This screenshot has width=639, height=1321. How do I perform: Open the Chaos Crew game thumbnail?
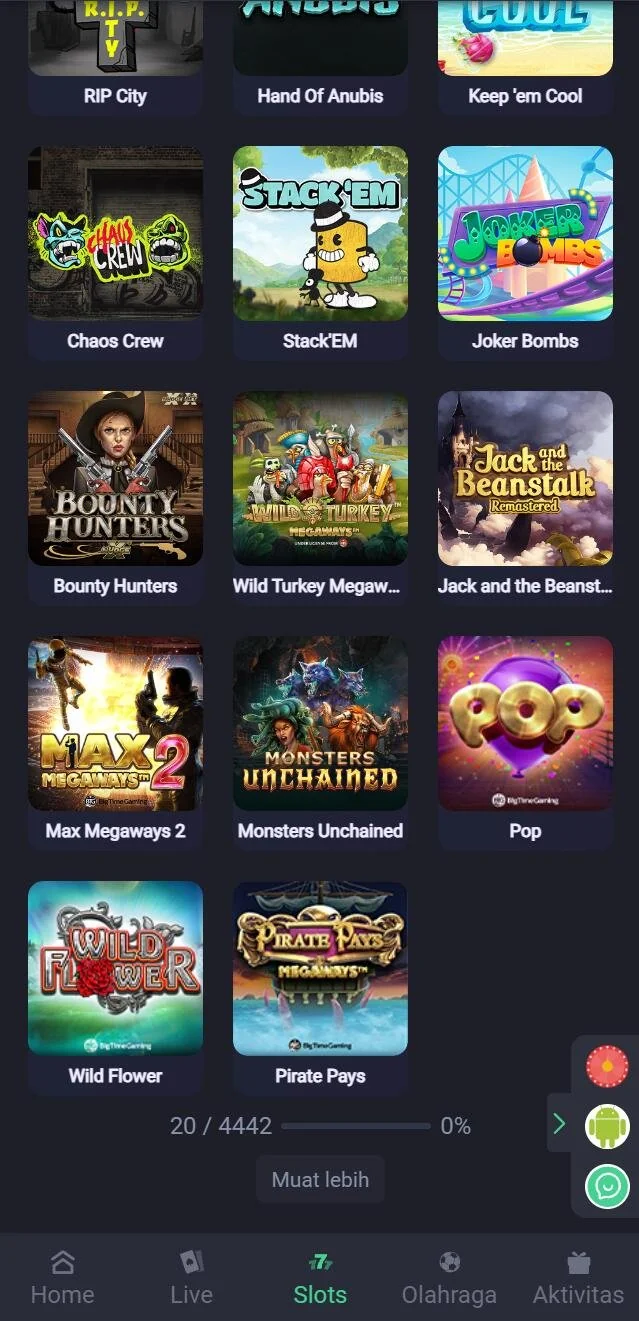tap(115, 233)
